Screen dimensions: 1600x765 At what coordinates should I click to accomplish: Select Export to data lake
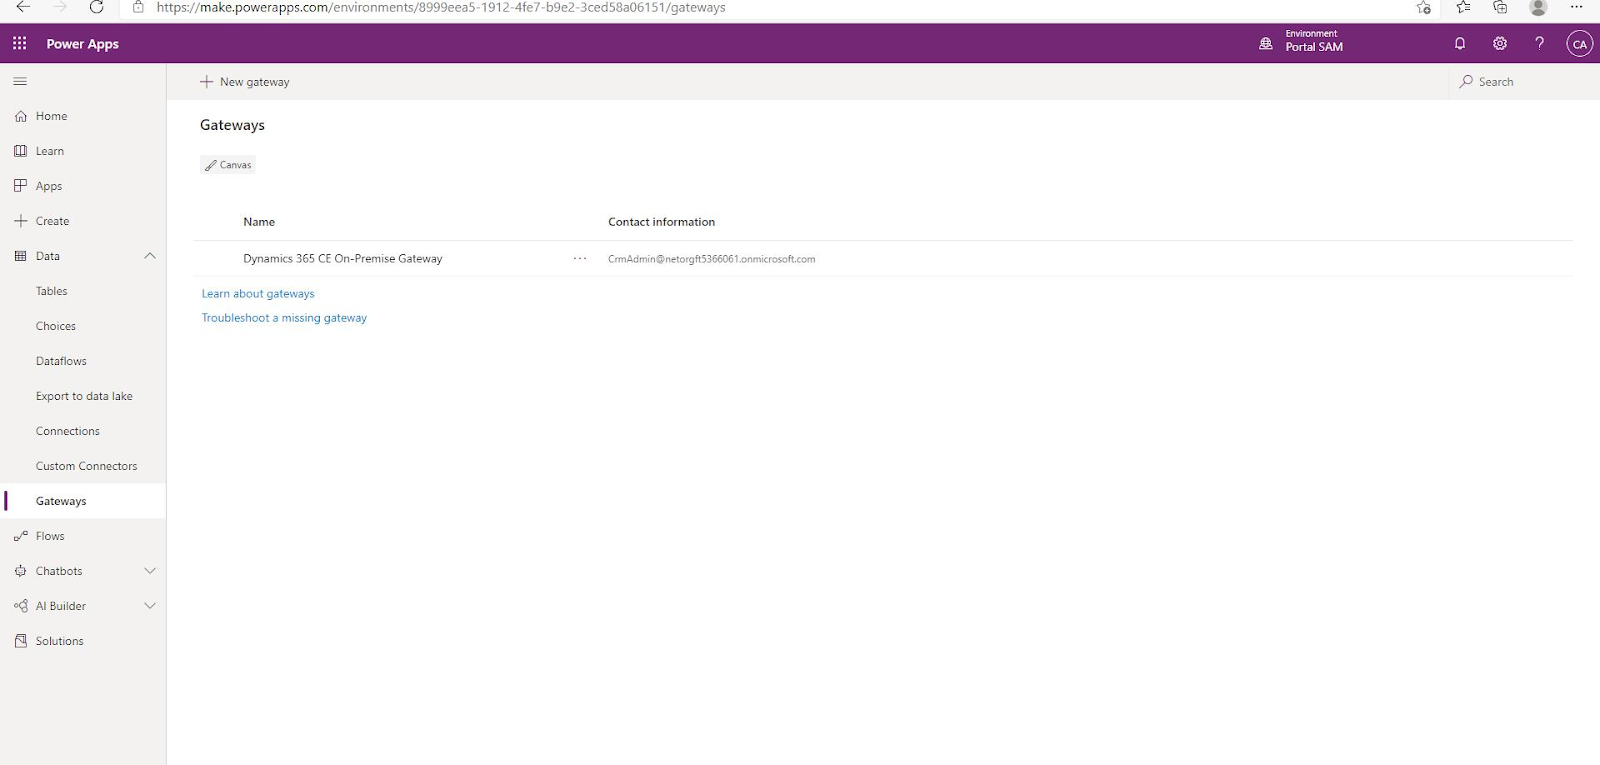[84, 396]
